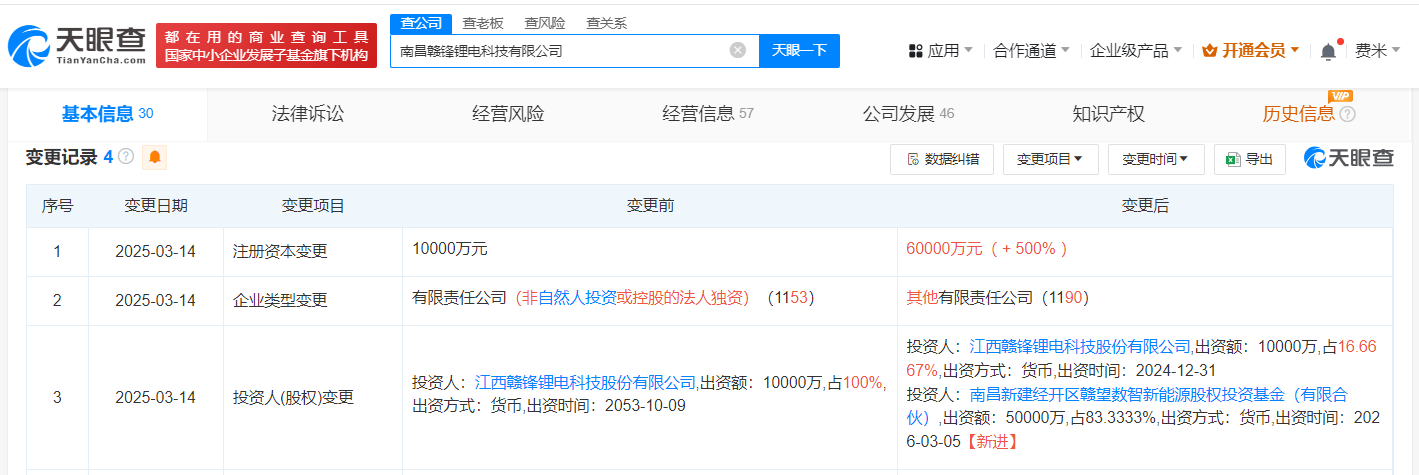Switch to the 查关系 search tab

pyautogui.click(x=607, y=24)
